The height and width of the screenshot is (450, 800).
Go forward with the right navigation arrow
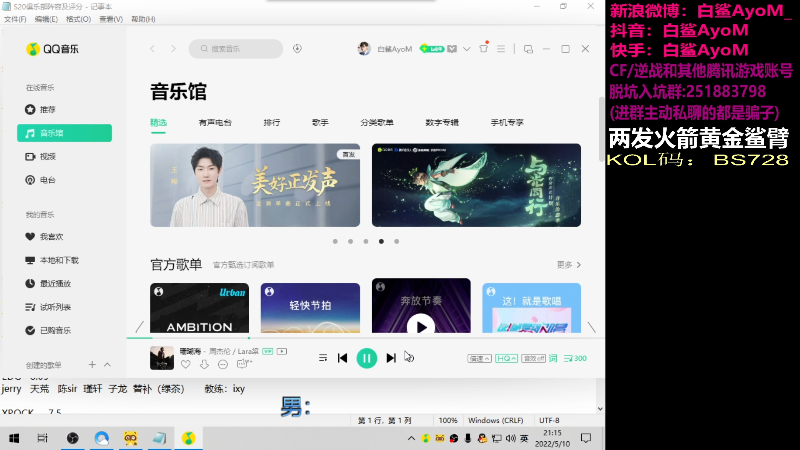[x=173, y=48]
